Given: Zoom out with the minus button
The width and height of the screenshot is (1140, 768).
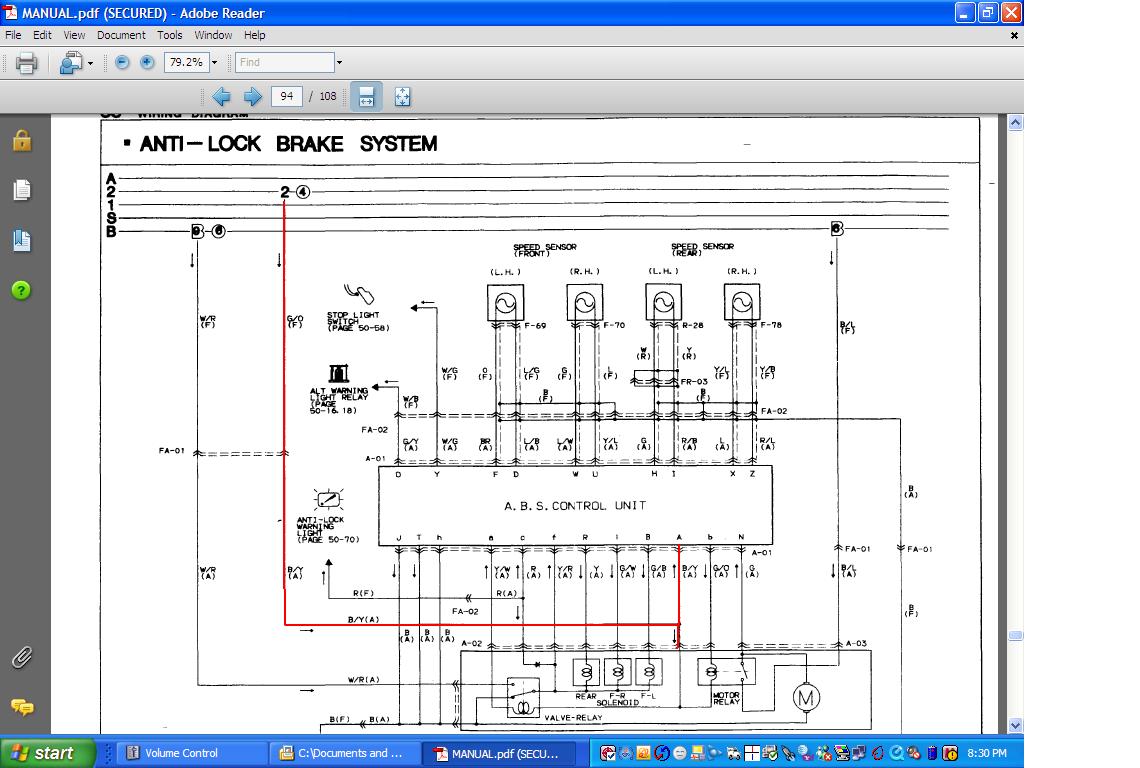Looking at the screenshot, I should (x=122, y=63).
